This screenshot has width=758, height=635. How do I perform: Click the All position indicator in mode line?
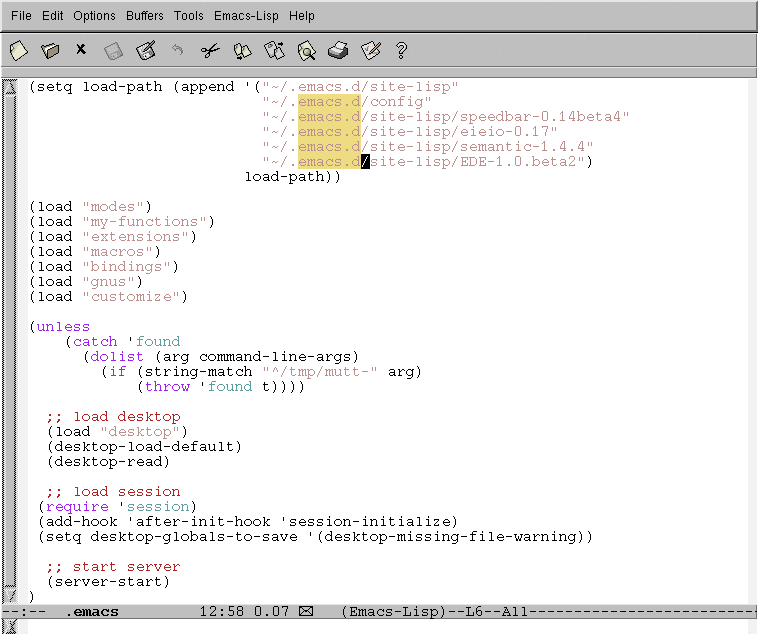[514, 612]
